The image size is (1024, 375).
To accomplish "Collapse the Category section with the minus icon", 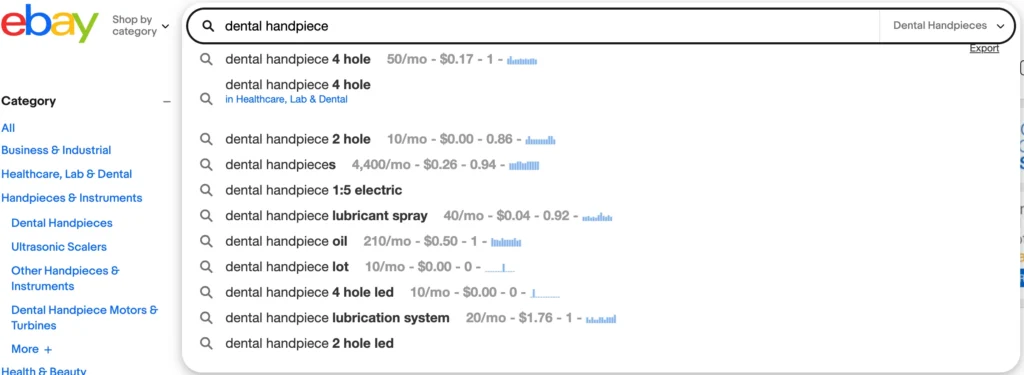I will [167, 102].
